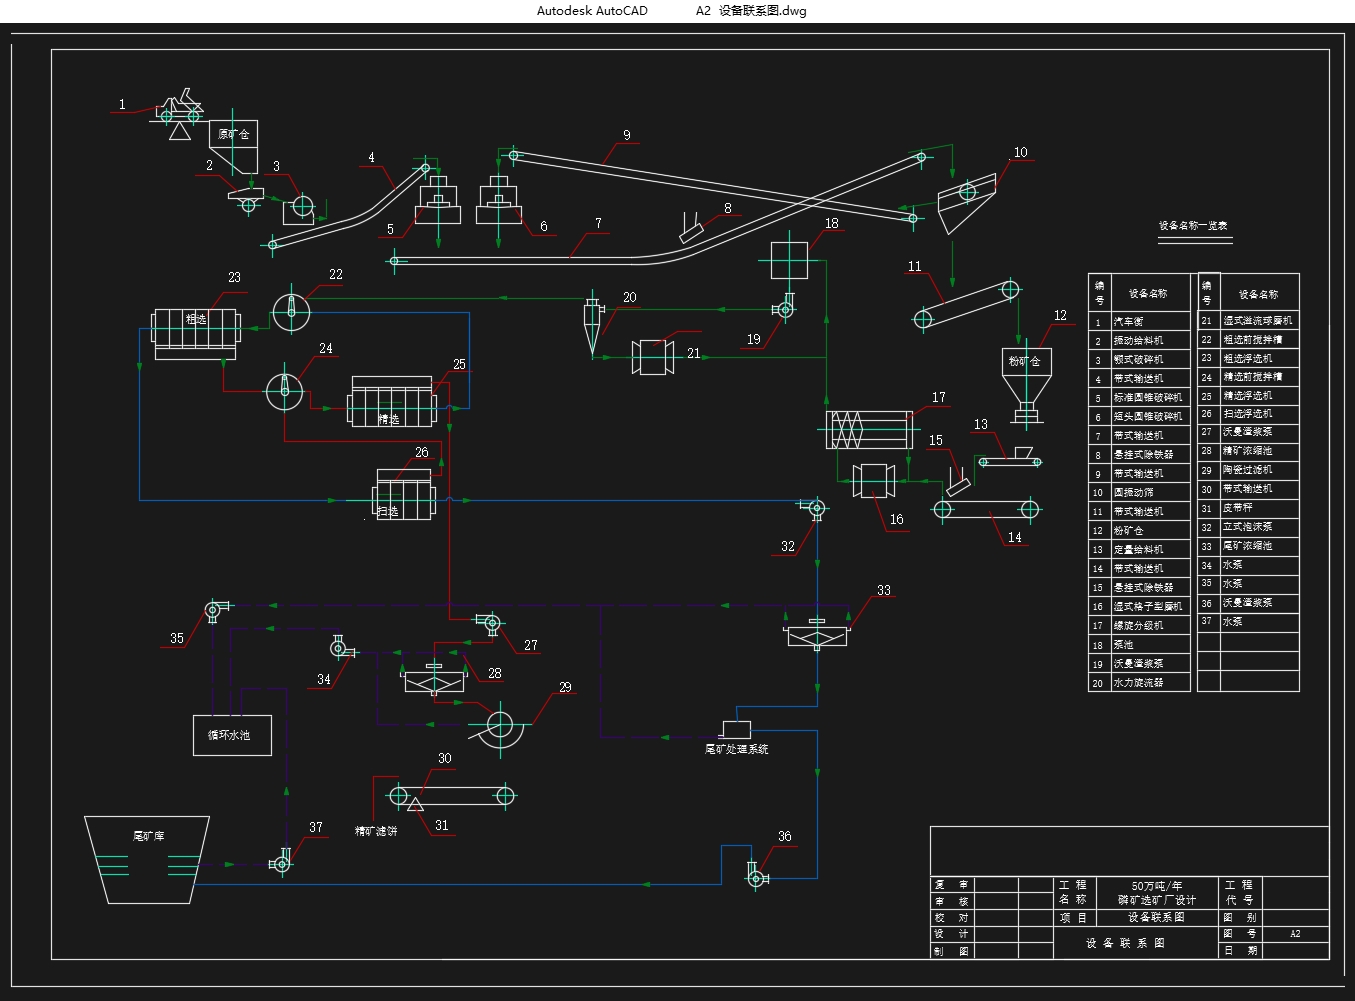Select '泵池' in the equipment table

tap(1124, 645)
